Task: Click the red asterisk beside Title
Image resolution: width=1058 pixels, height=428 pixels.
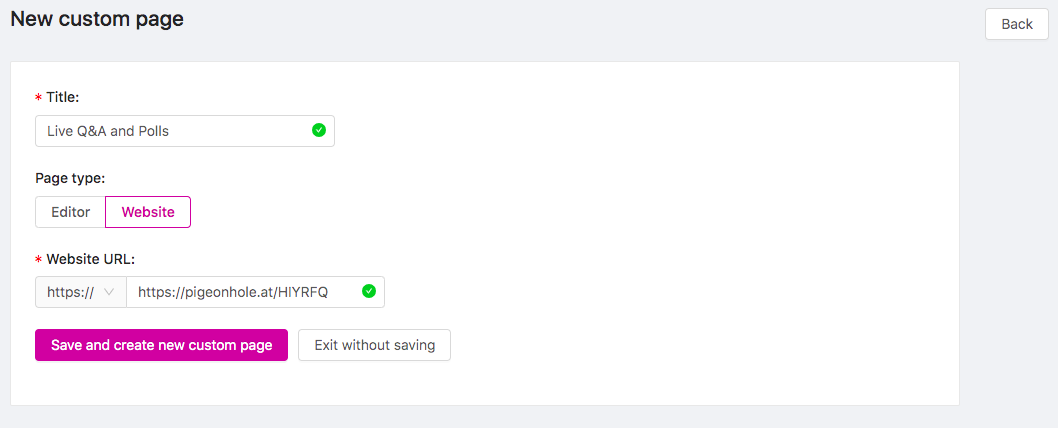Action: 38,99
